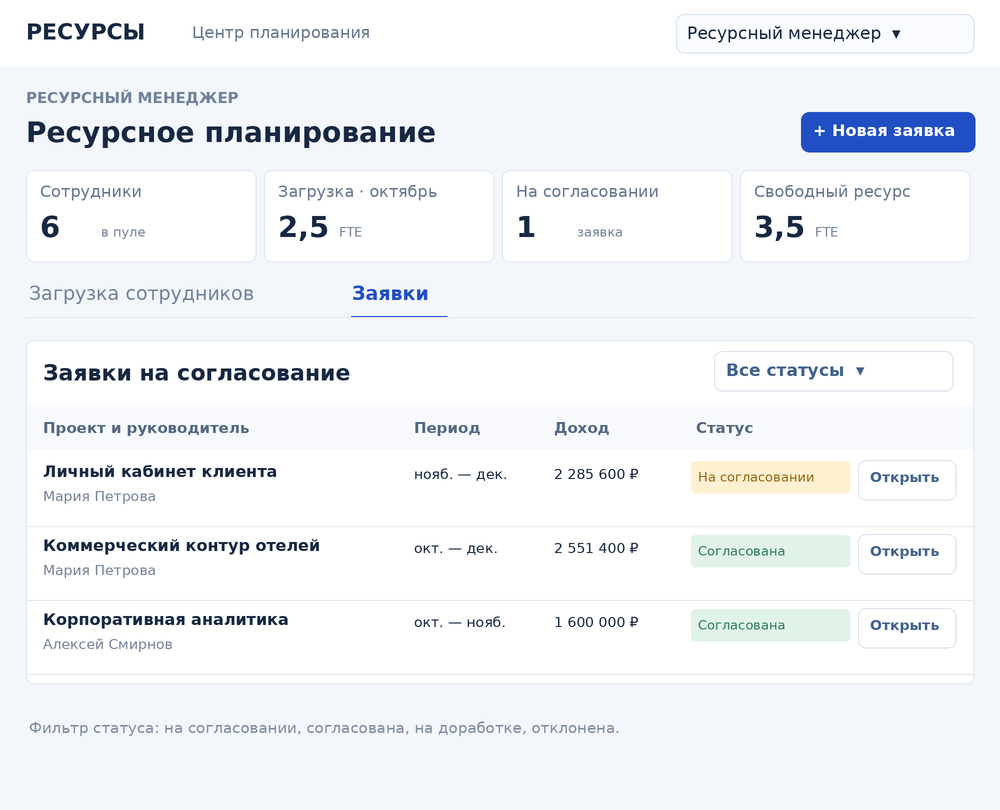Click the Корпоративная аналитика project name
This screenshot has width=1000, height=810.
pos(166,620)
